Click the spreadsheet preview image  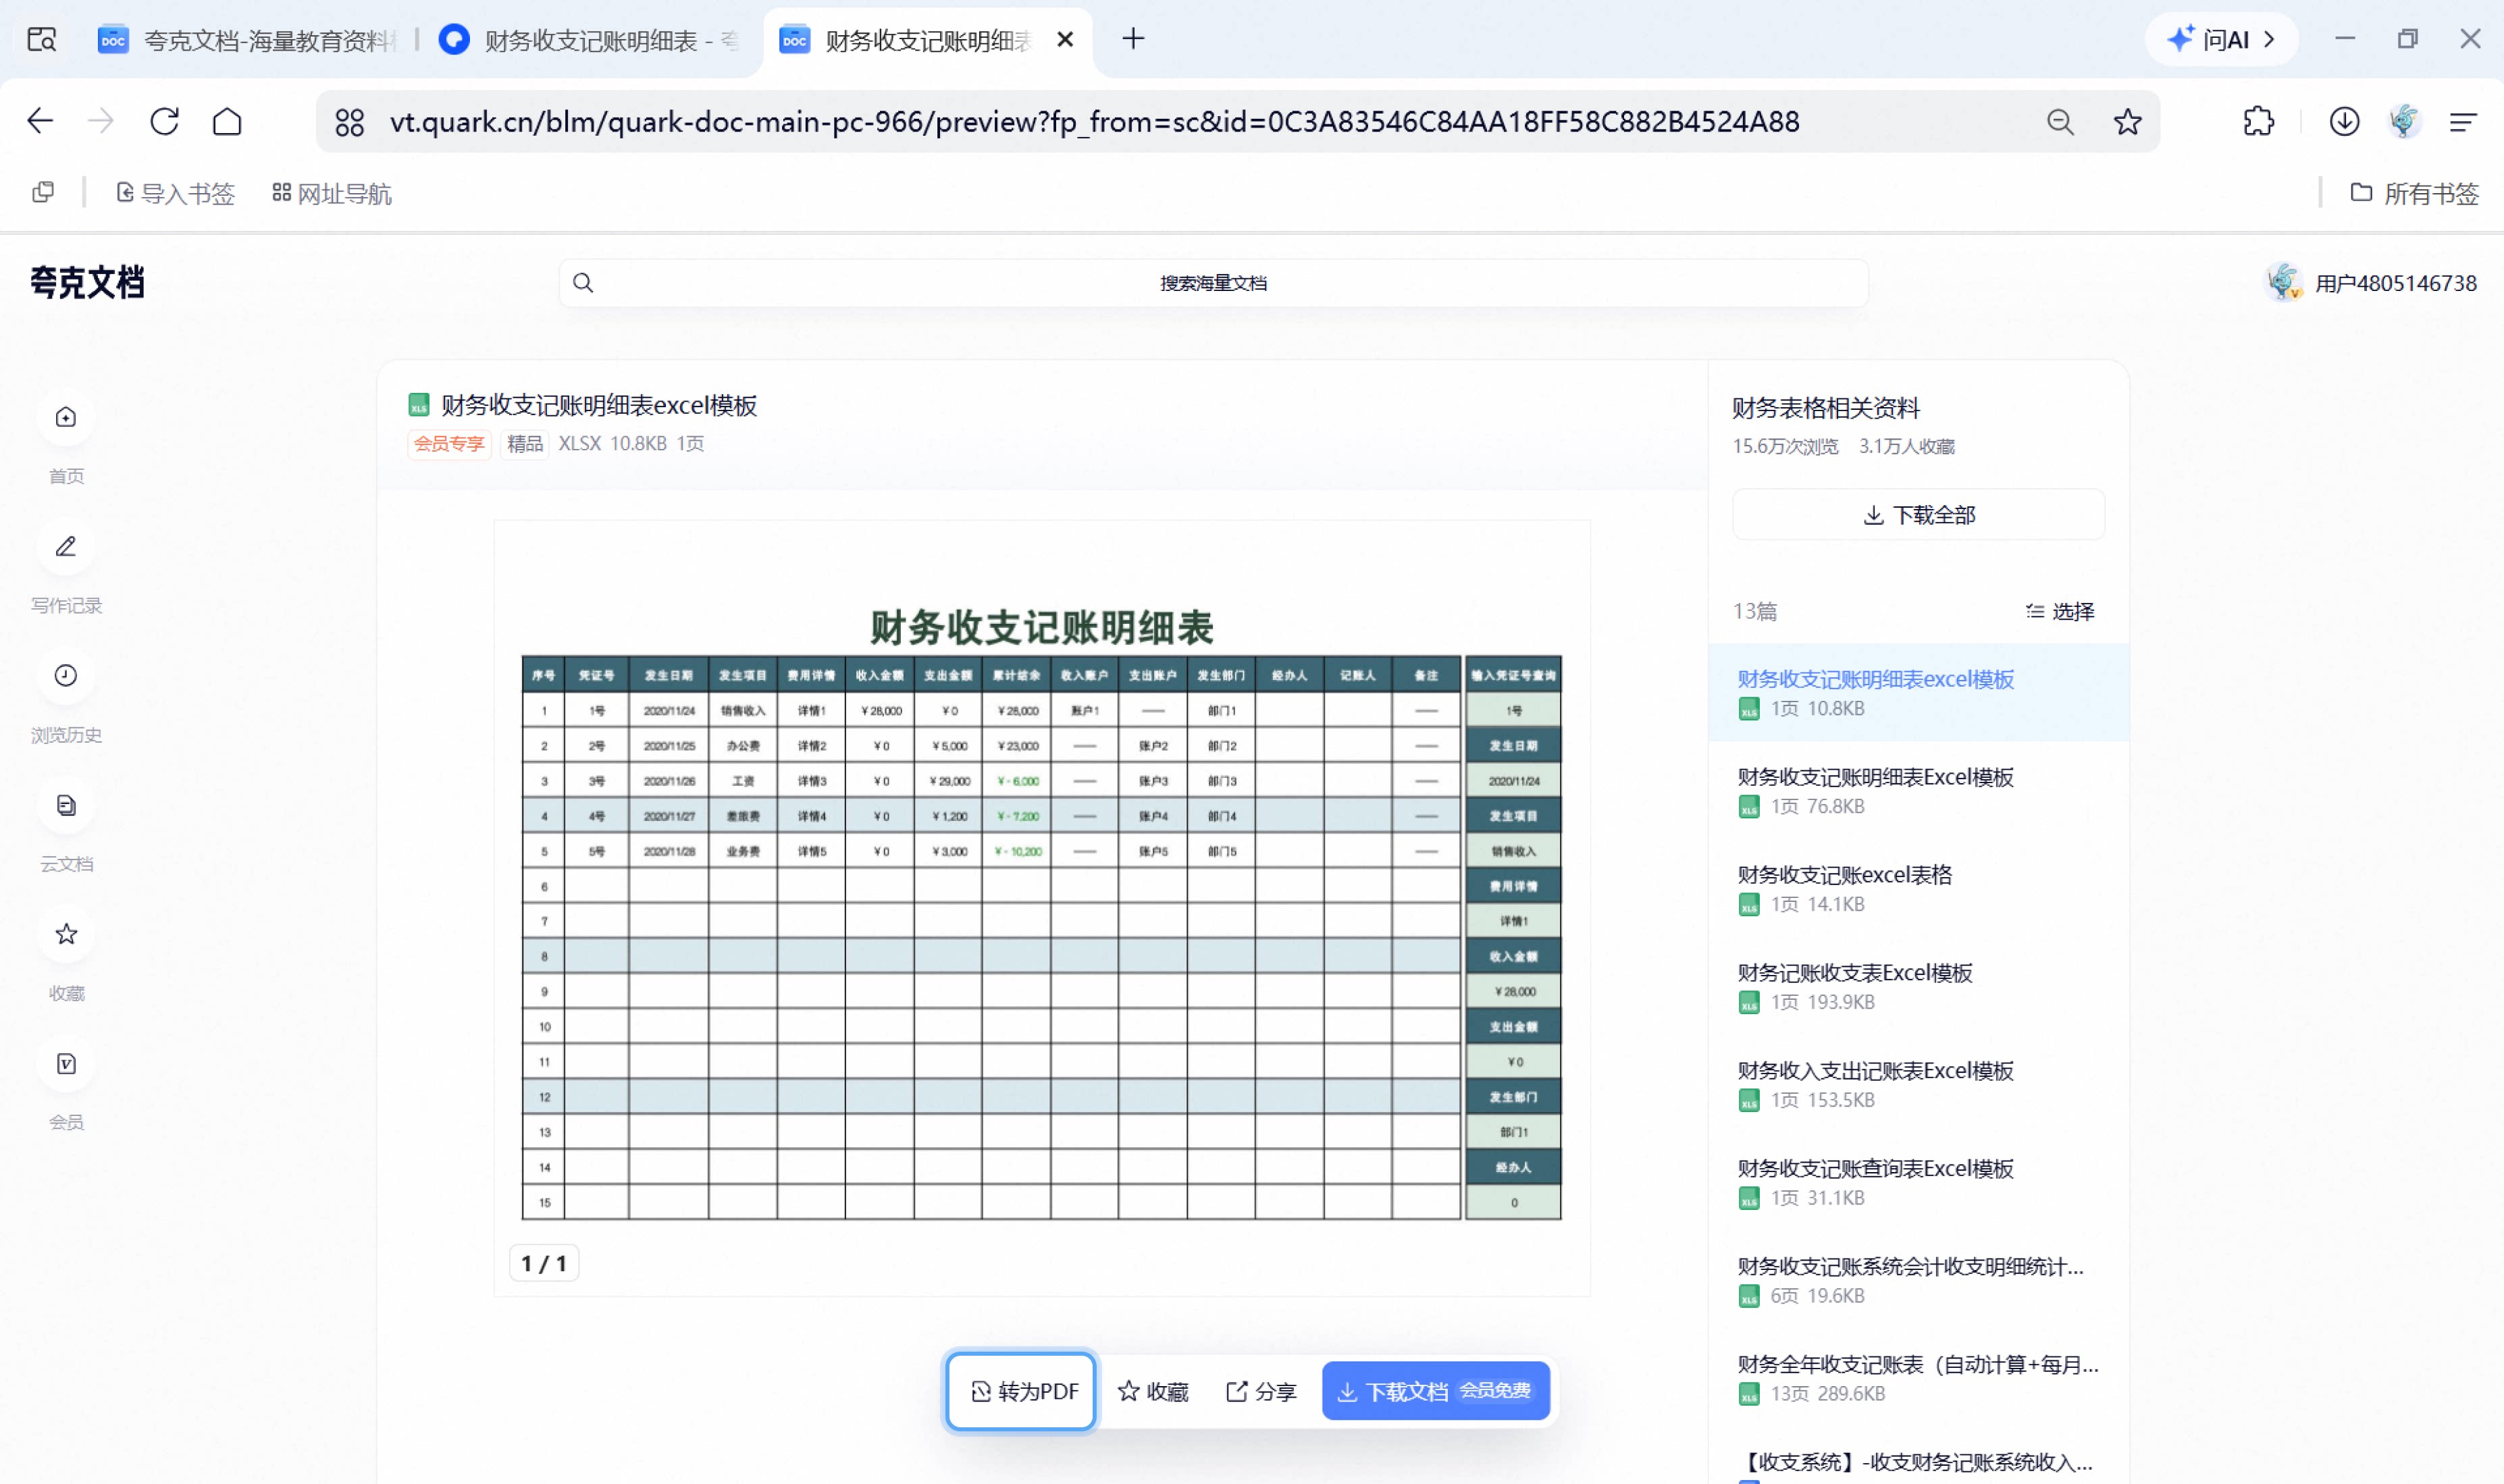coord(1041,908)
